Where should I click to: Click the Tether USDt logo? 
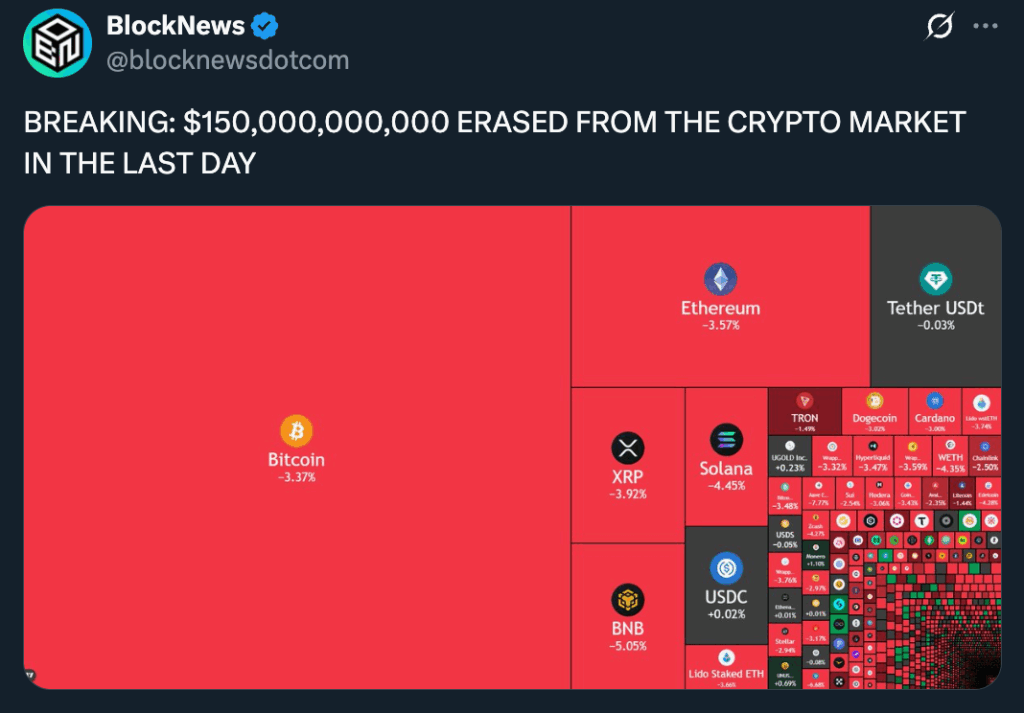[936, 279]
